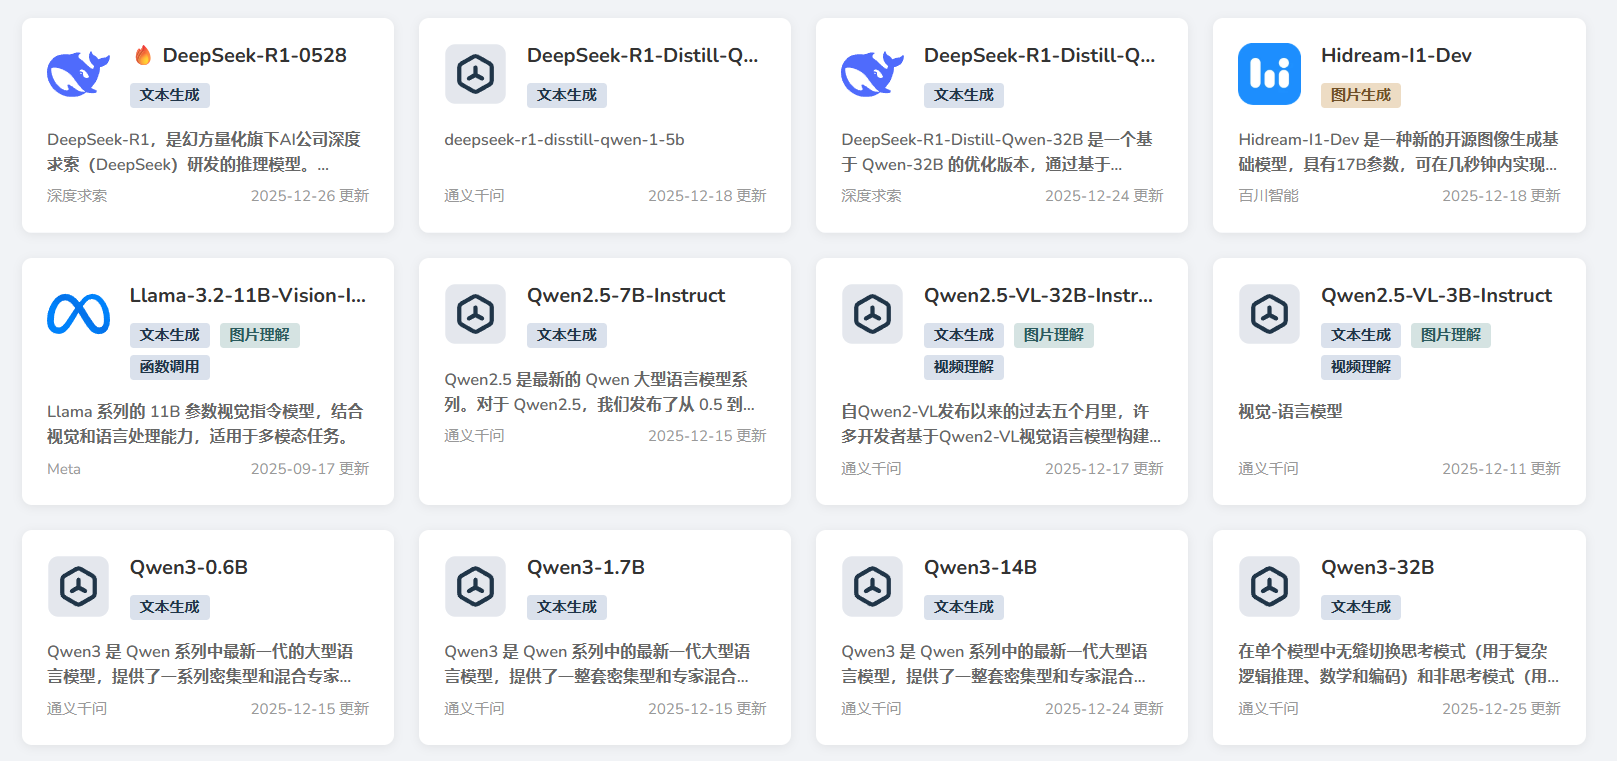Click the "2025-12-17 更新" date text
The width and height of the screenshot is (1617, 761).
coord(1104,469)
